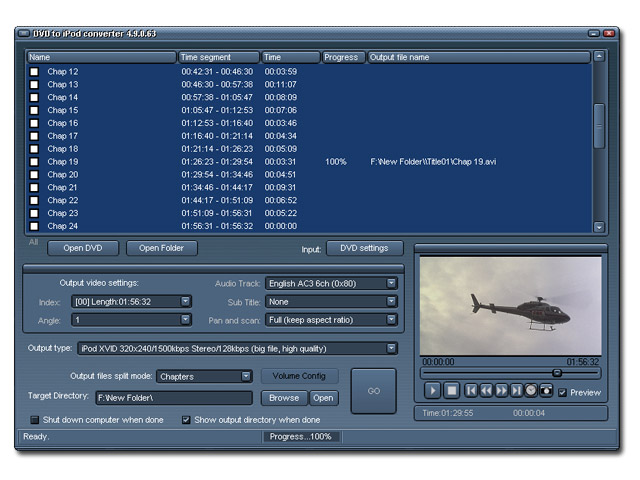Click the Volume Config button
The height and width of the screenshot is (480, 640).
tap(299, 376)
